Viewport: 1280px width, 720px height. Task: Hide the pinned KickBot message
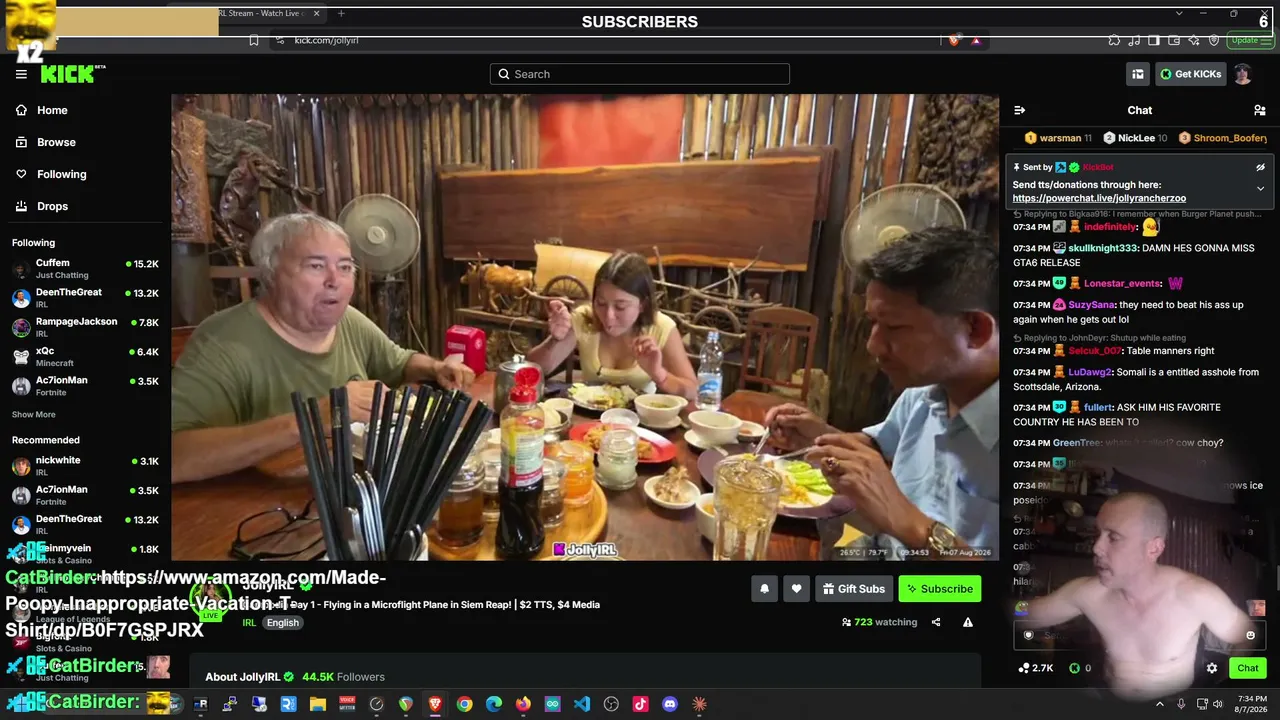click(x=1260, y=168)
